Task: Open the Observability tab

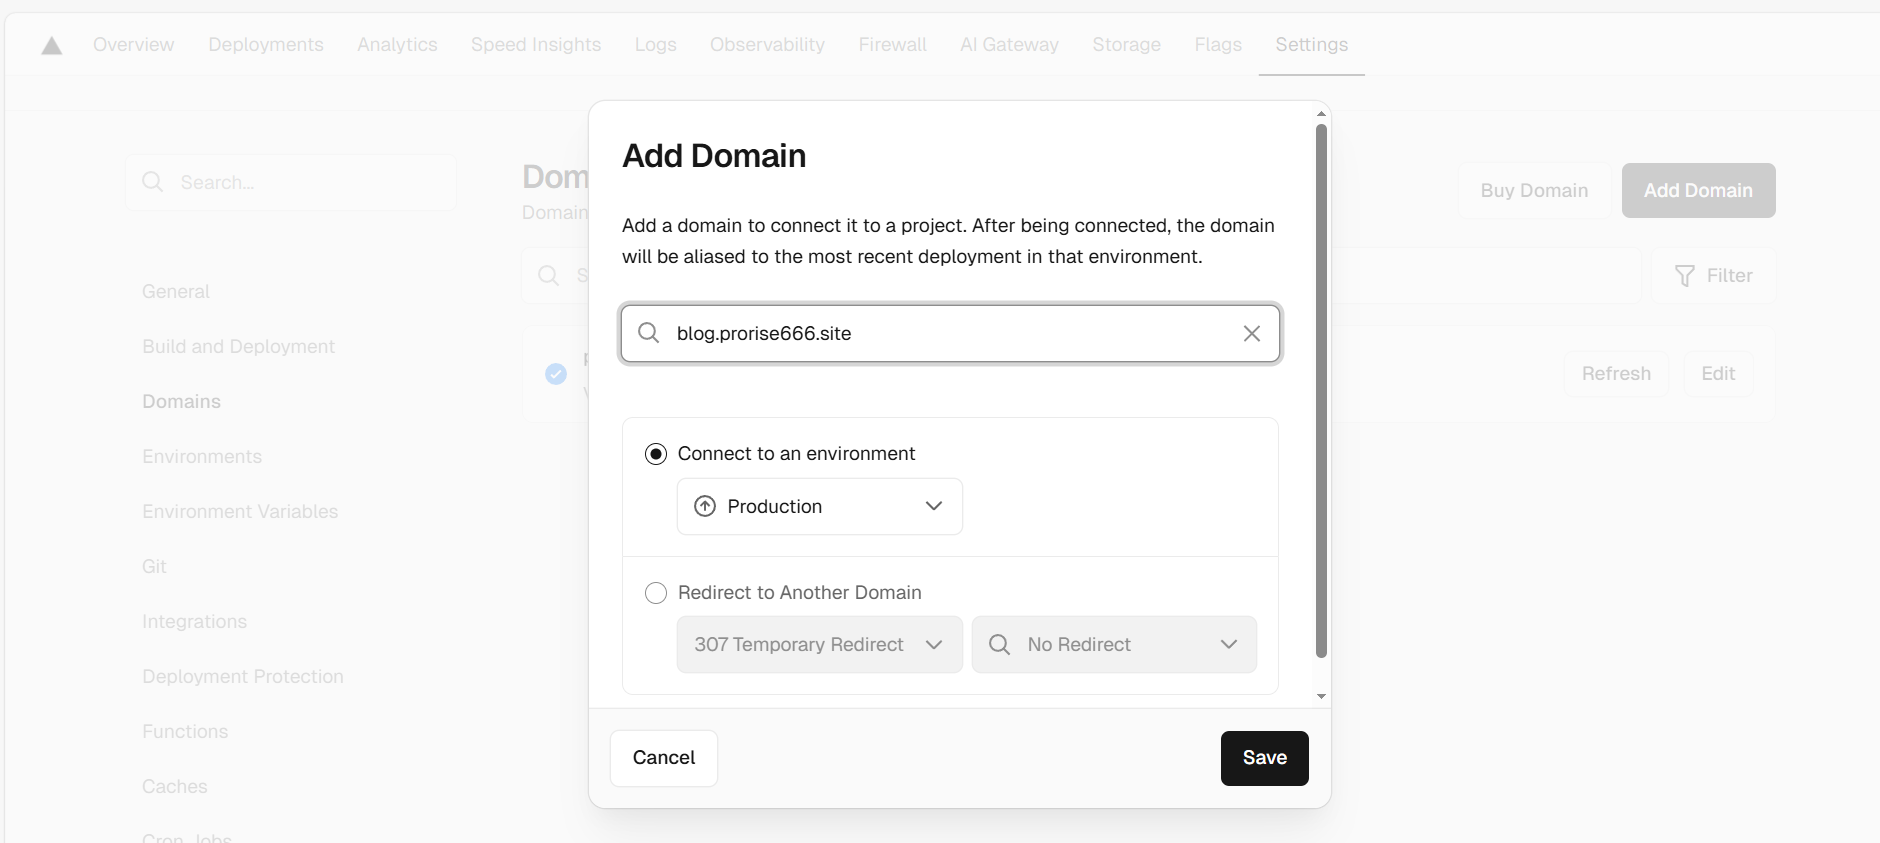Action: pyautogui.click(x=767, y=45)
